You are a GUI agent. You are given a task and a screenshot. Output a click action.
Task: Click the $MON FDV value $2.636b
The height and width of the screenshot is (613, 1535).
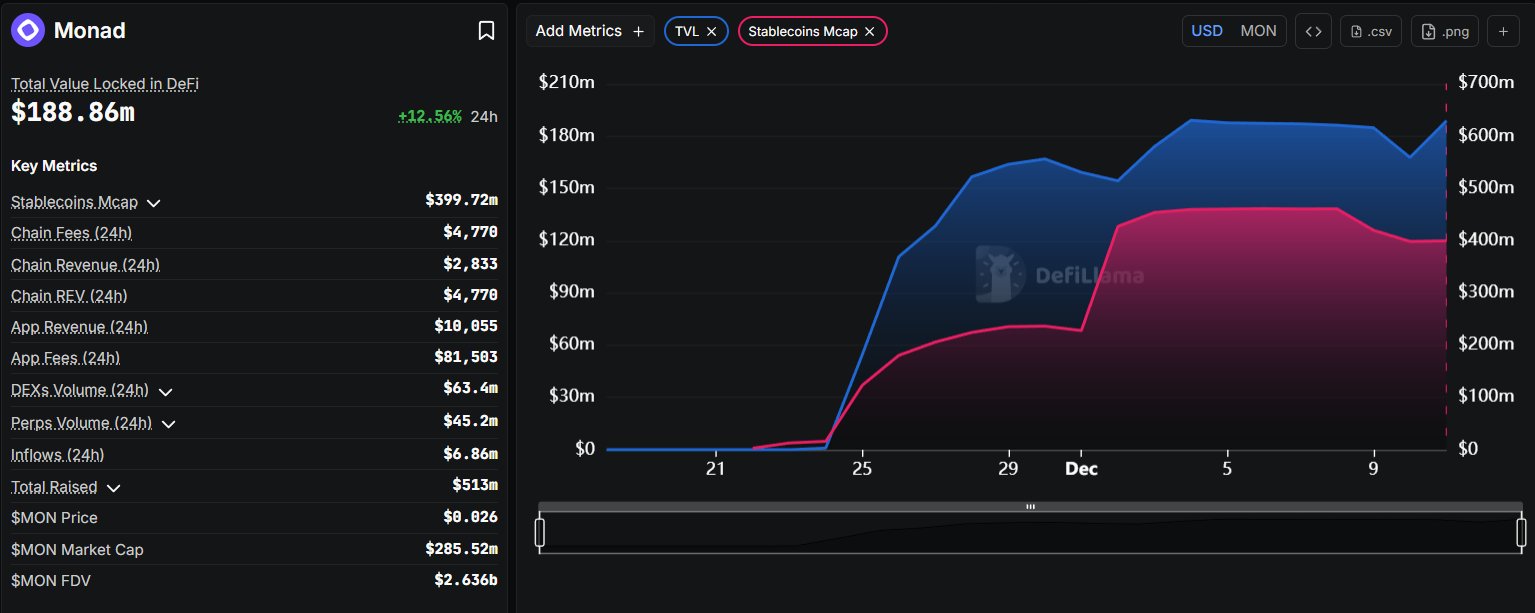466,580
